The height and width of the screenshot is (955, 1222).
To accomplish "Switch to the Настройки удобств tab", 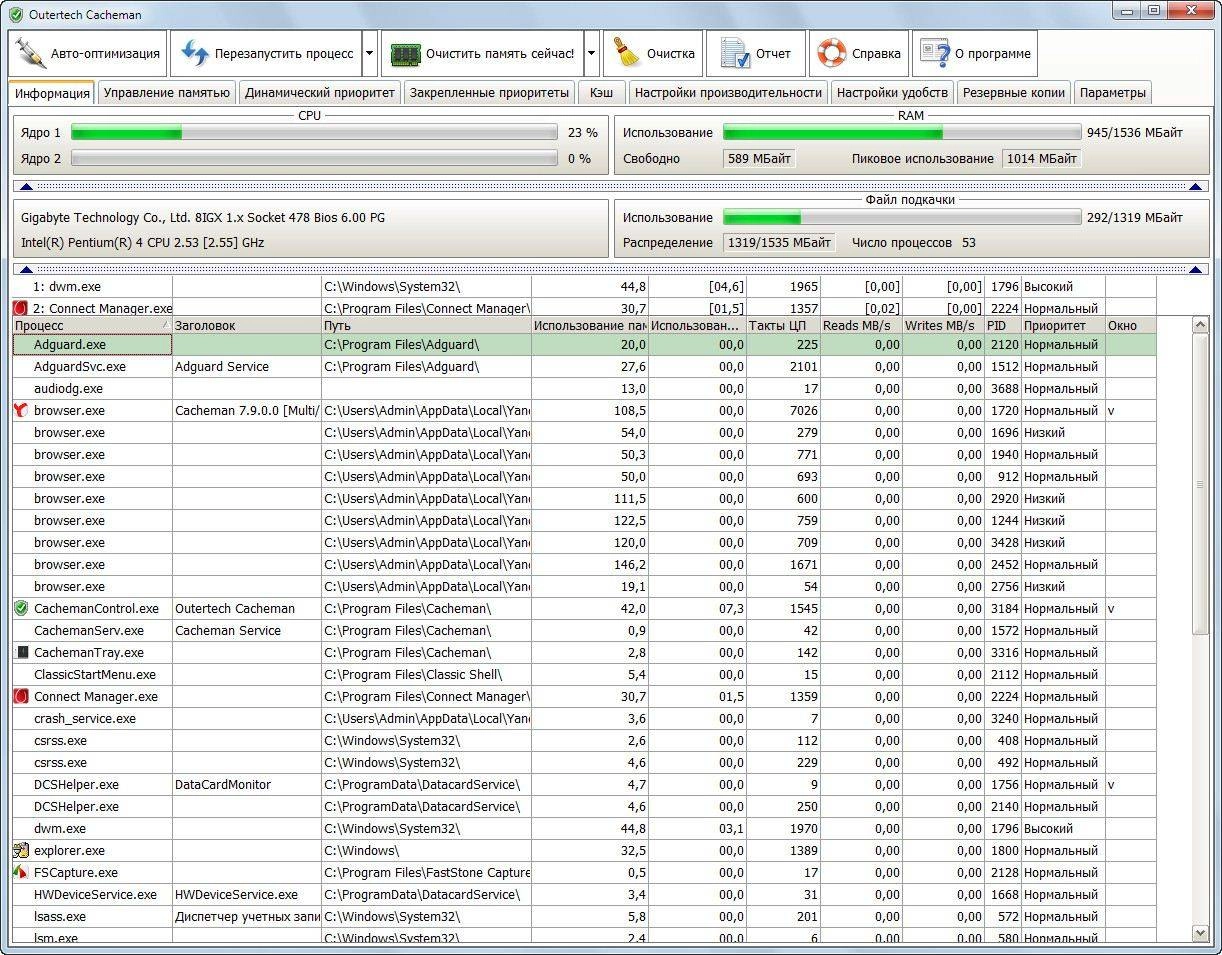I will pyautogui.click(x=892, y=93).
